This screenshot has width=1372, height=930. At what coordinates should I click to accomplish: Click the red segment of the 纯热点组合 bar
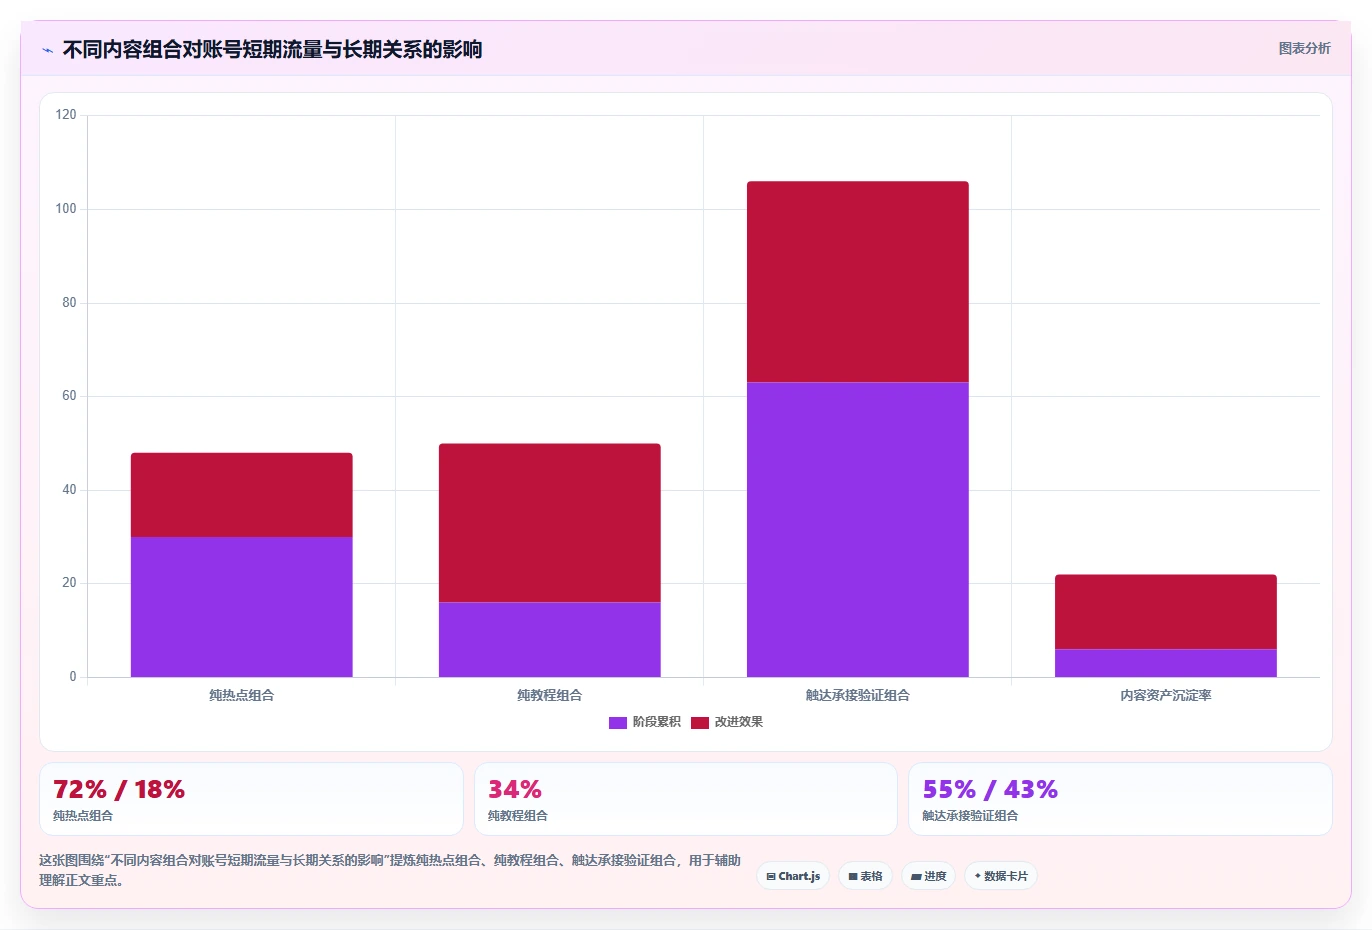coord(241,495)
